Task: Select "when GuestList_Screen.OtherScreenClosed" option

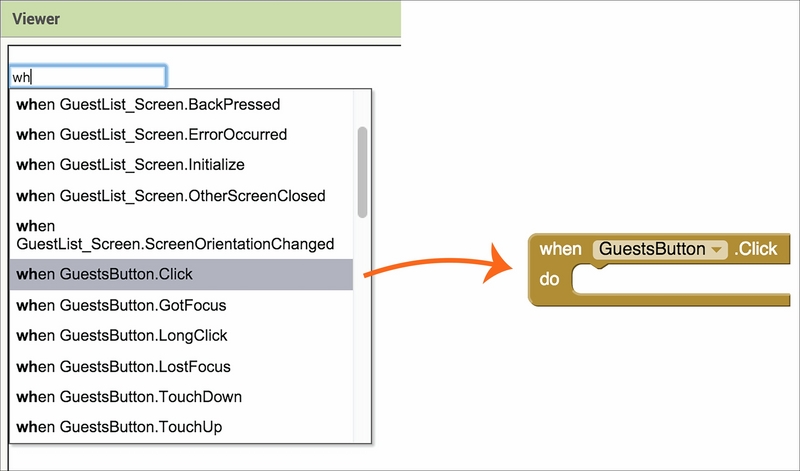Action: pyautogui.click(x=171, y=196)
